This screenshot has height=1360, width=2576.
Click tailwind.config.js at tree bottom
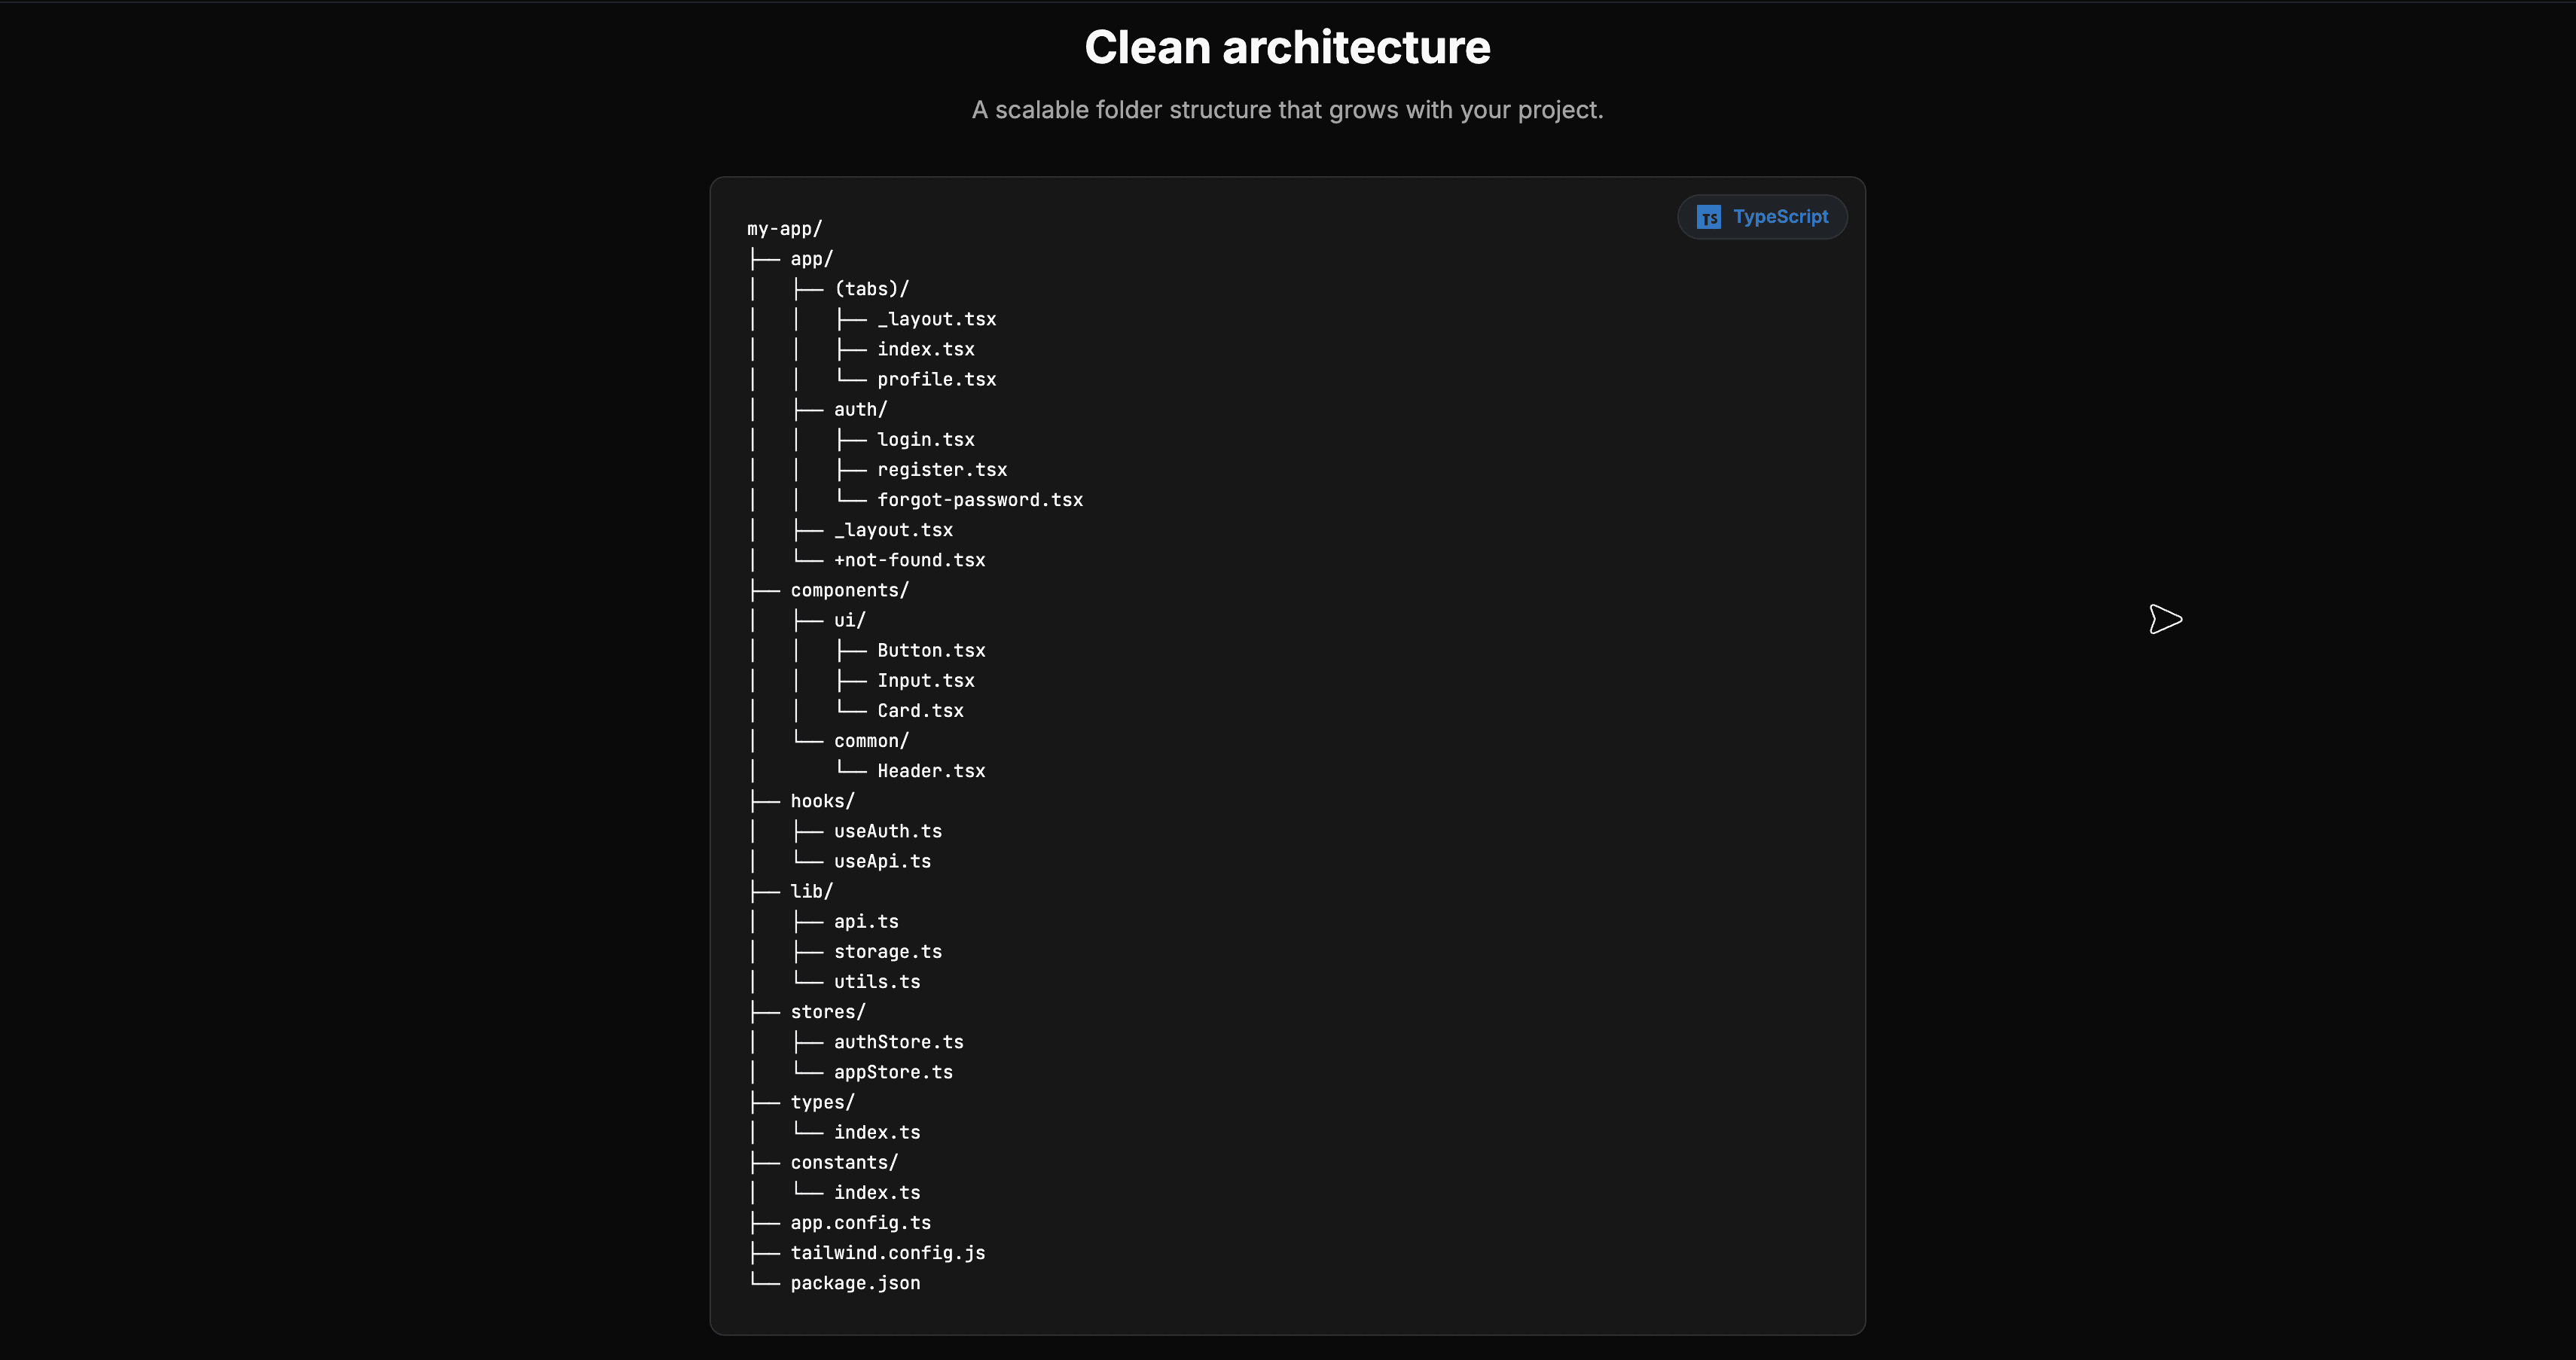pos(887,1252)
